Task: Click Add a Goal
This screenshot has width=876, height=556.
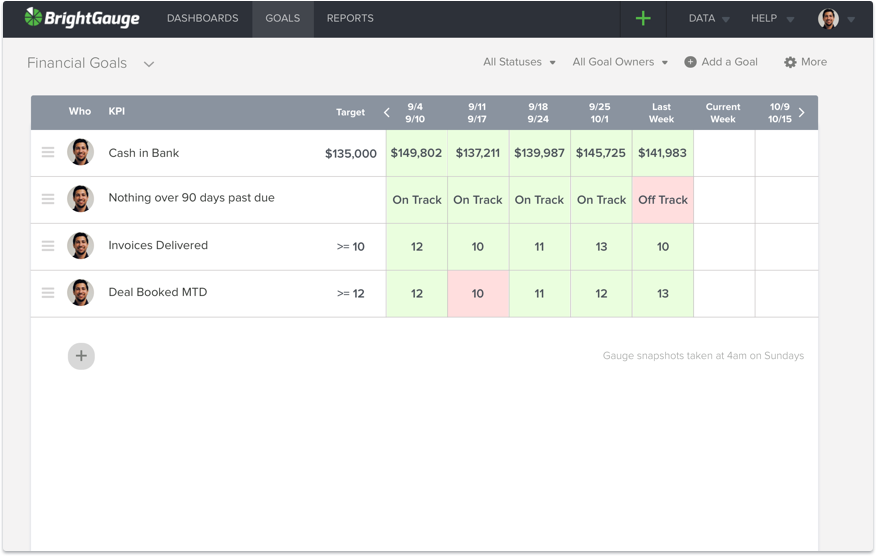Action: [x=721, y=62]
